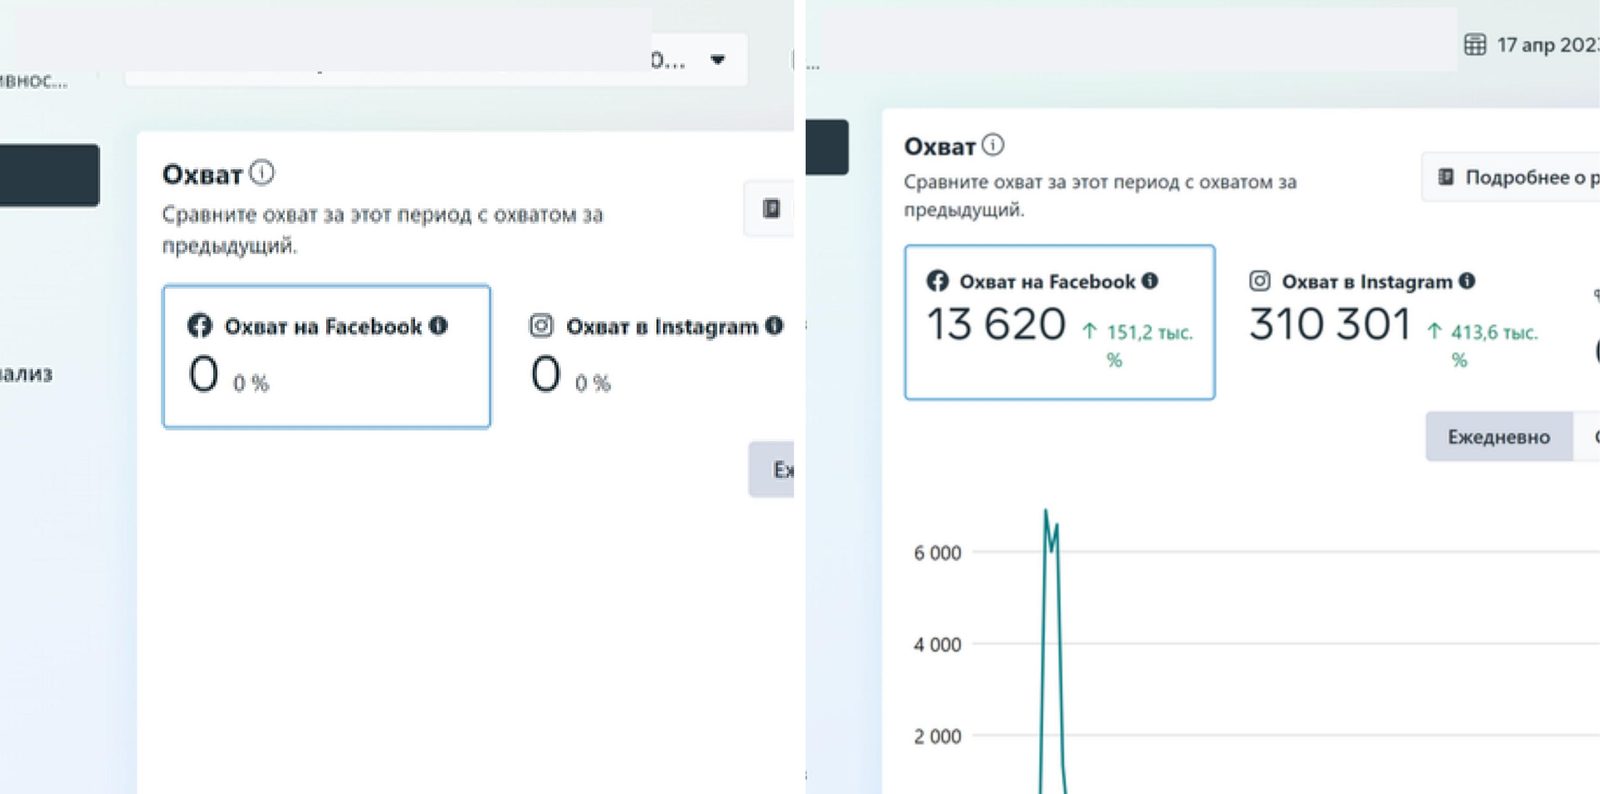Click info icon after right Охват в Instagram
Viewport: 1600px width, 794px height.
(x=1467, y=281)
